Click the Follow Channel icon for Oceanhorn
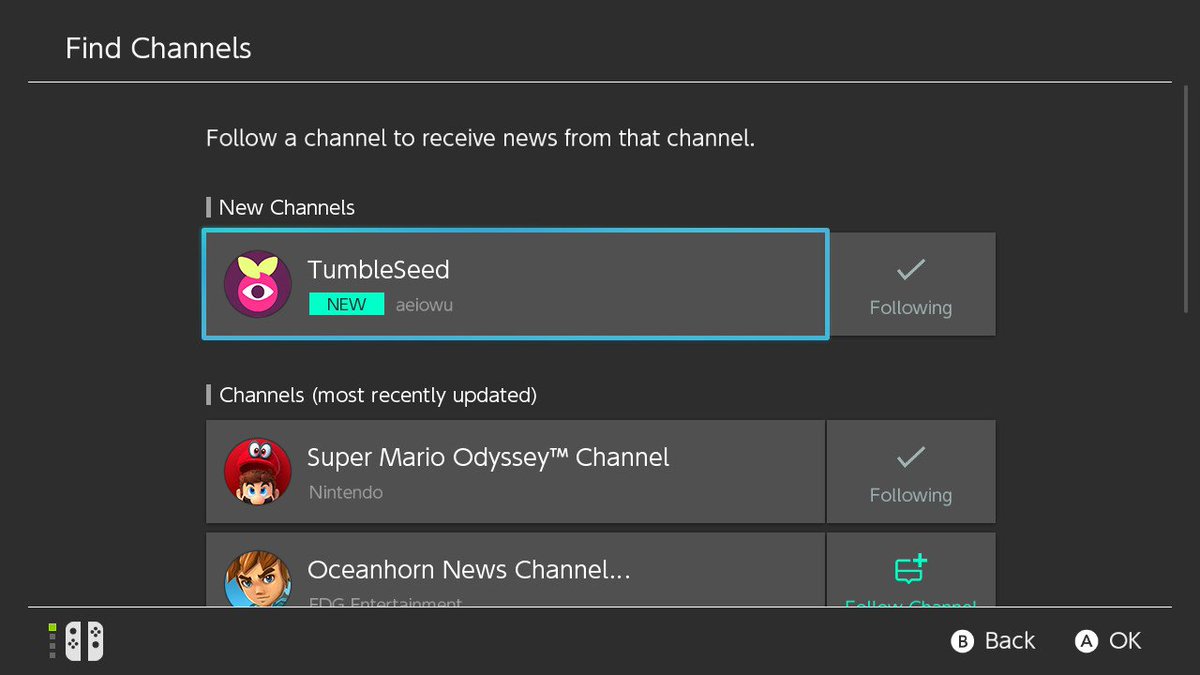 [910, 570]
